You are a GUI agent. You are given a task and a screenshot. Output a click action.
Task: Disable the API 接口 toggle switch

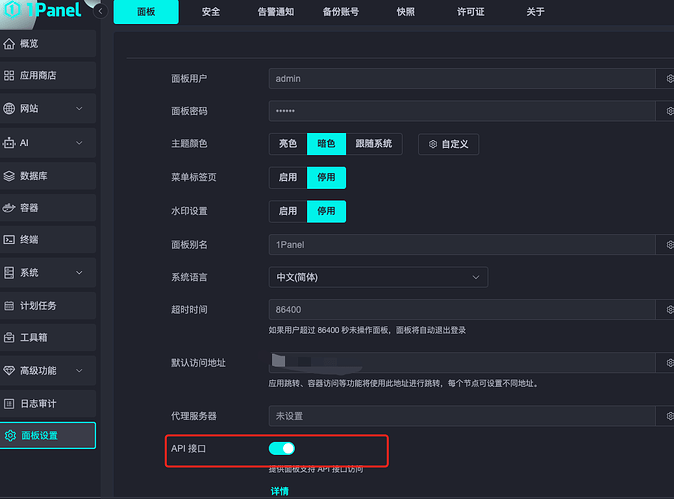282,449
